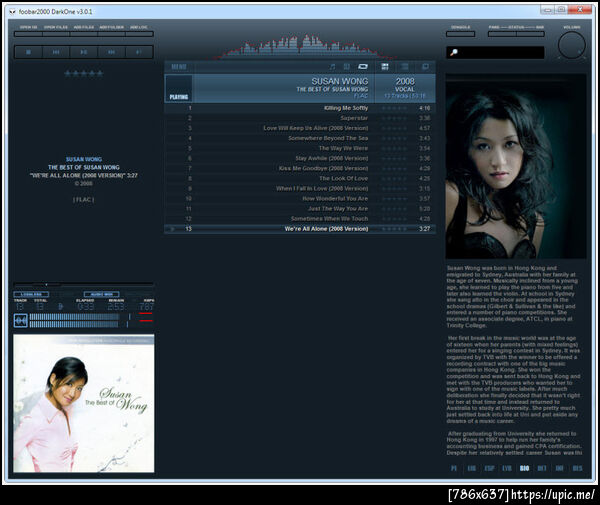
Task: Click the Previous track button
Action: pos(56,52)
